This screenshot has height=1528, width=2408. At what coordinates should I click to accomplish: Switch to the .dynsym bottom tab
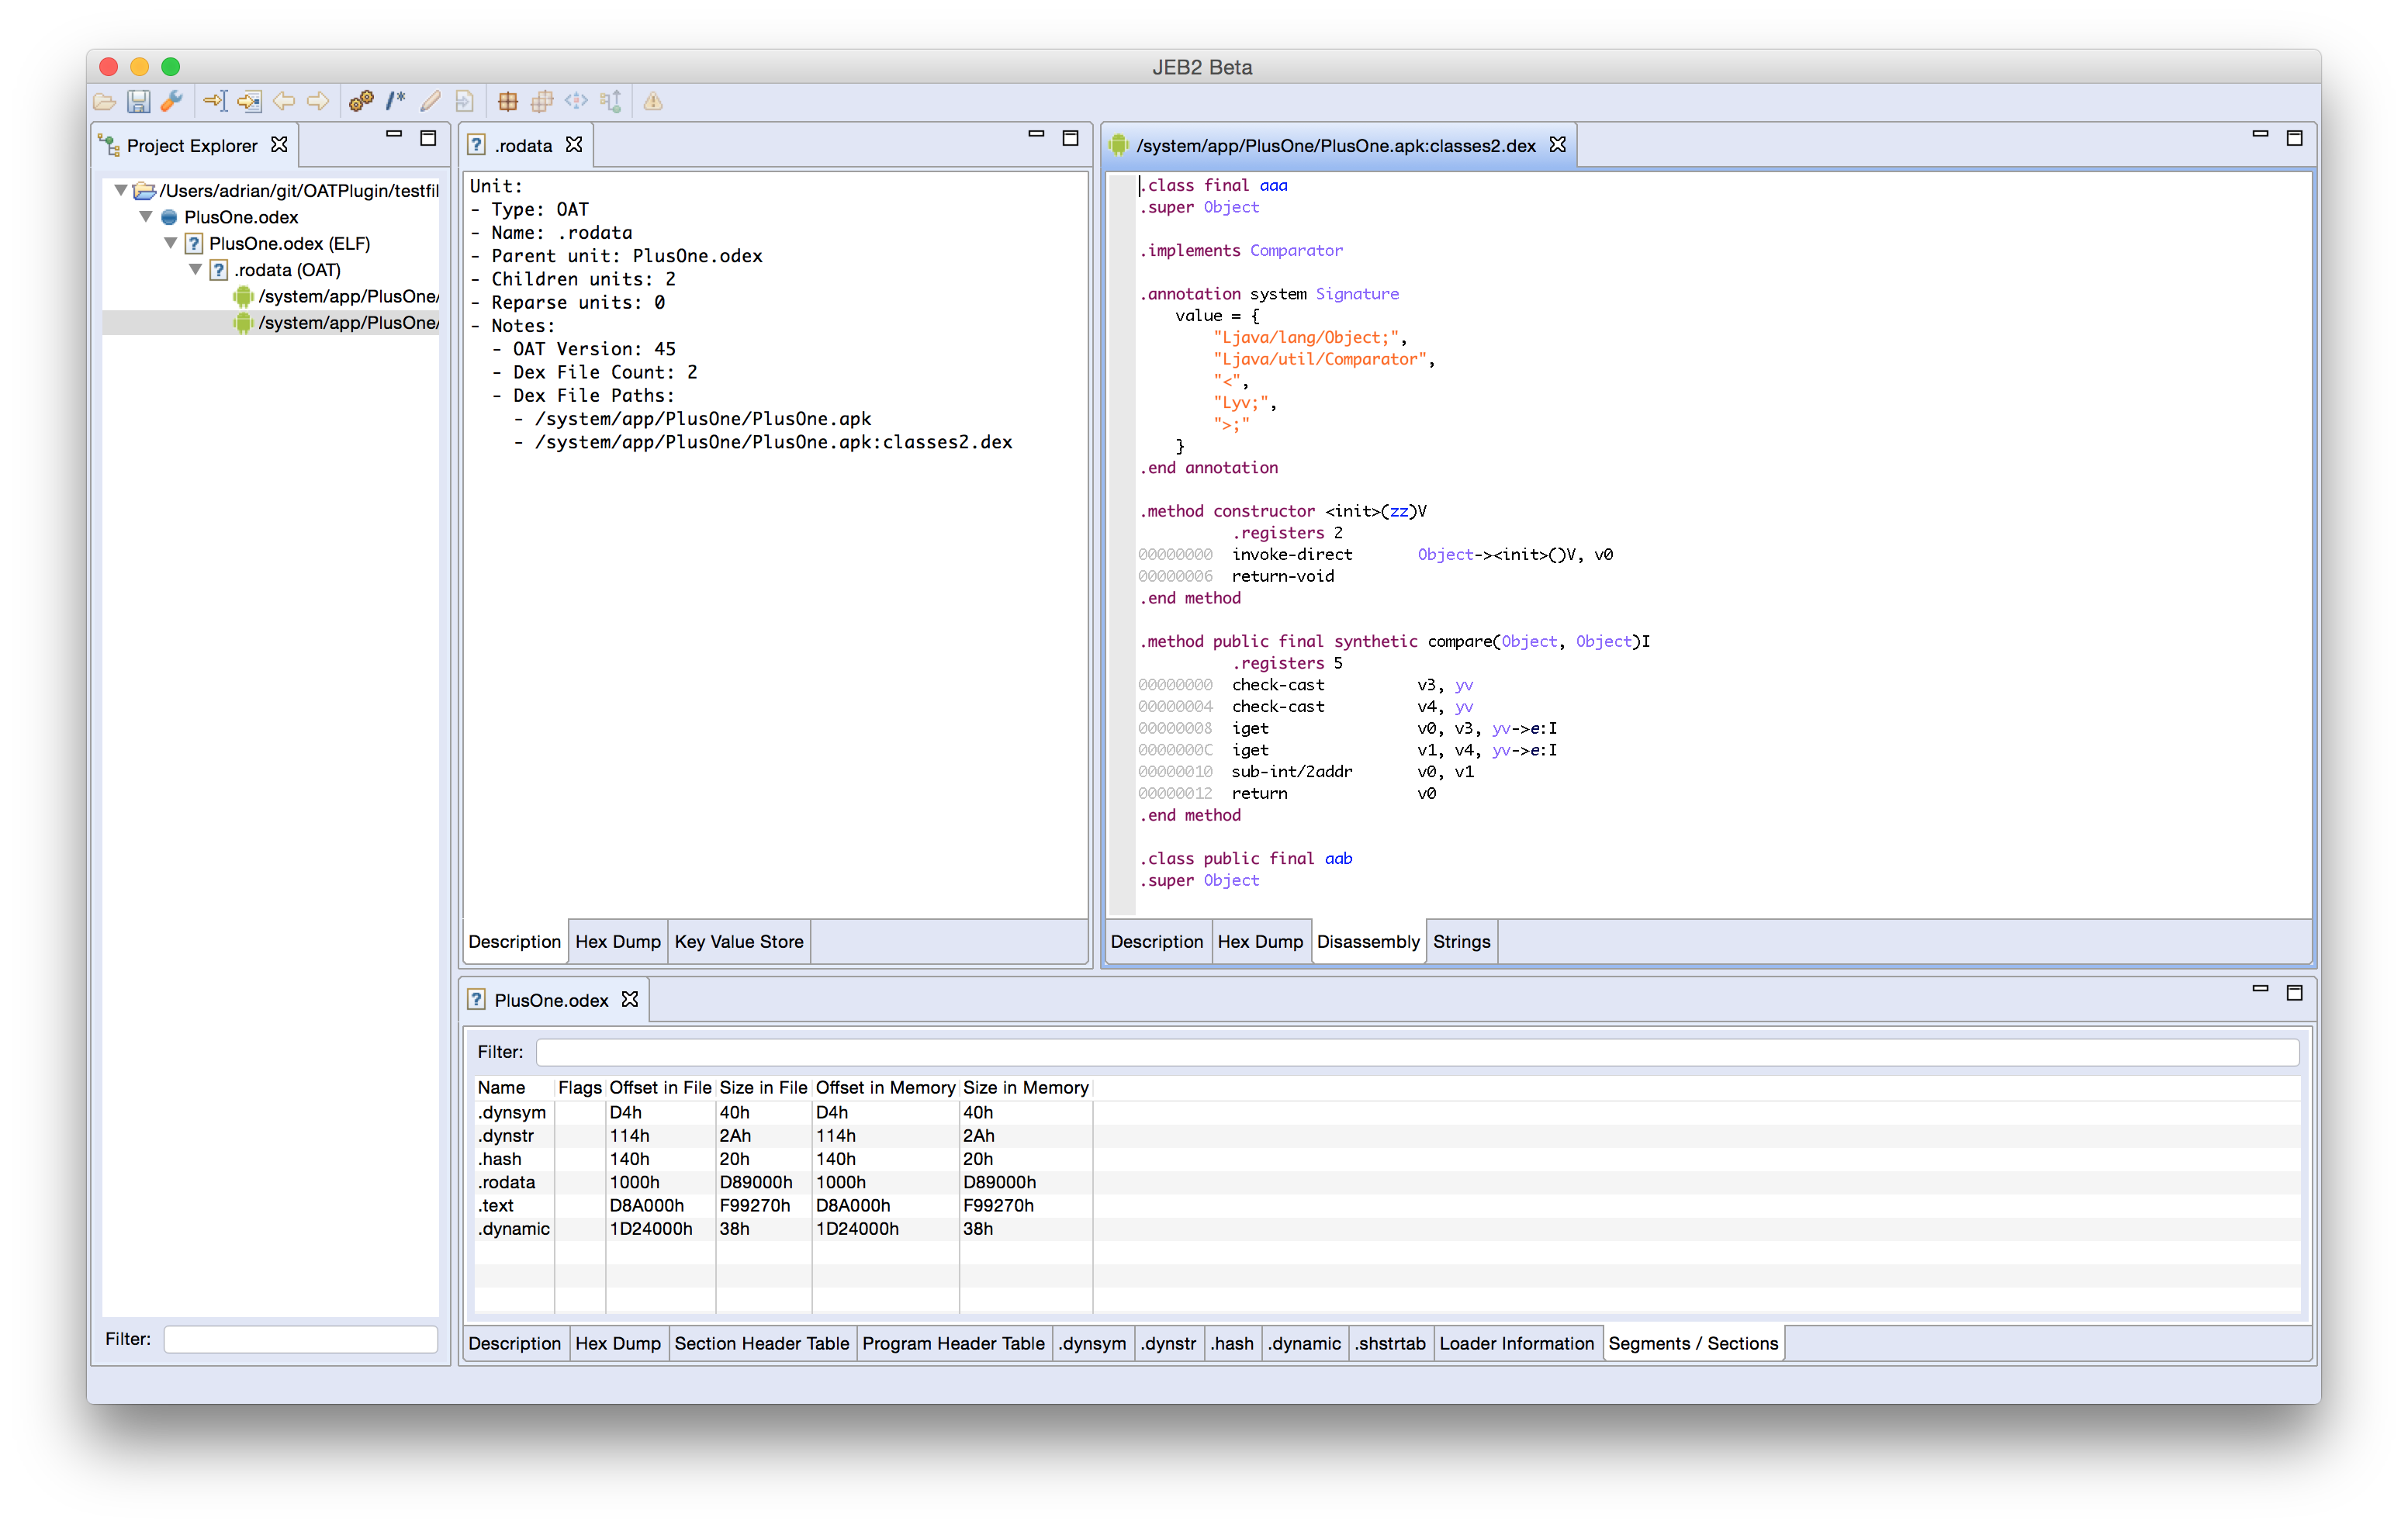tap(1093, 1344)
